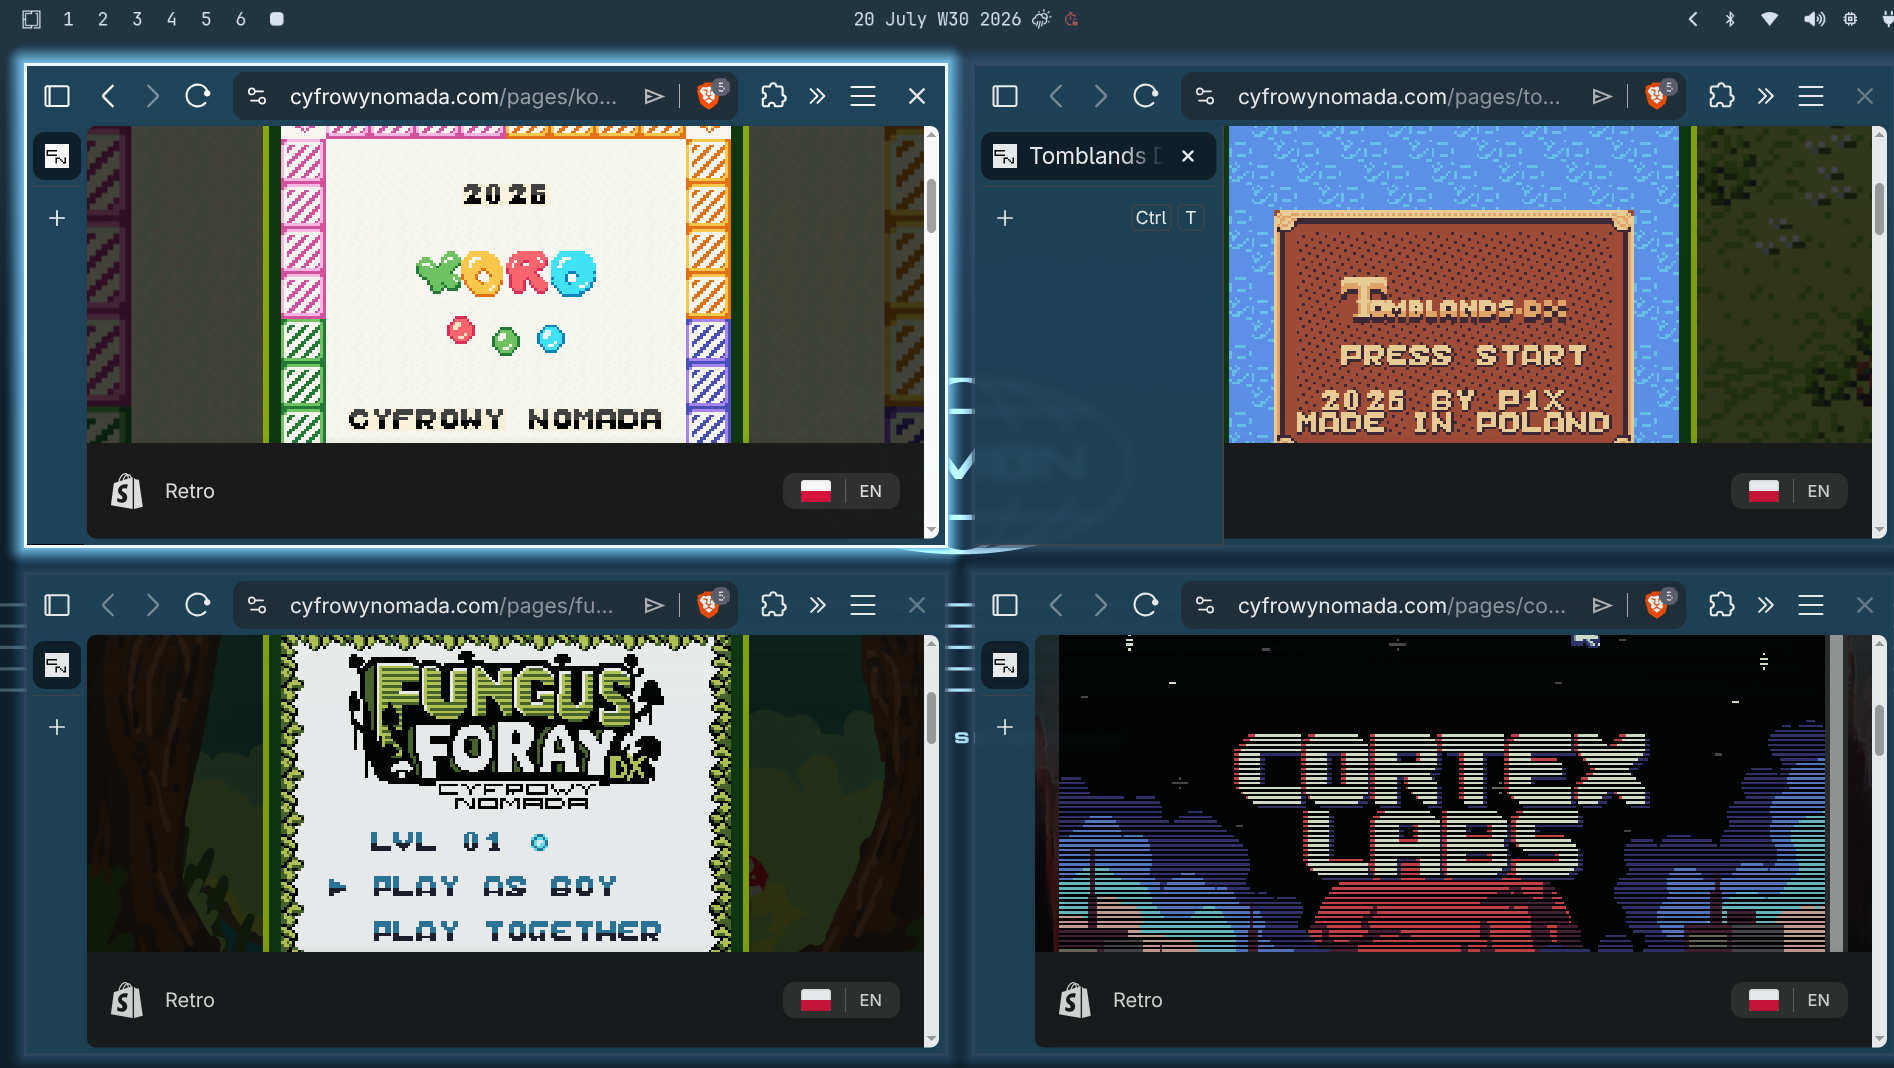Open Brave Shields in the Fungus Foray window
This screenshot has width=1894, height=1068.
click(709, 605)
